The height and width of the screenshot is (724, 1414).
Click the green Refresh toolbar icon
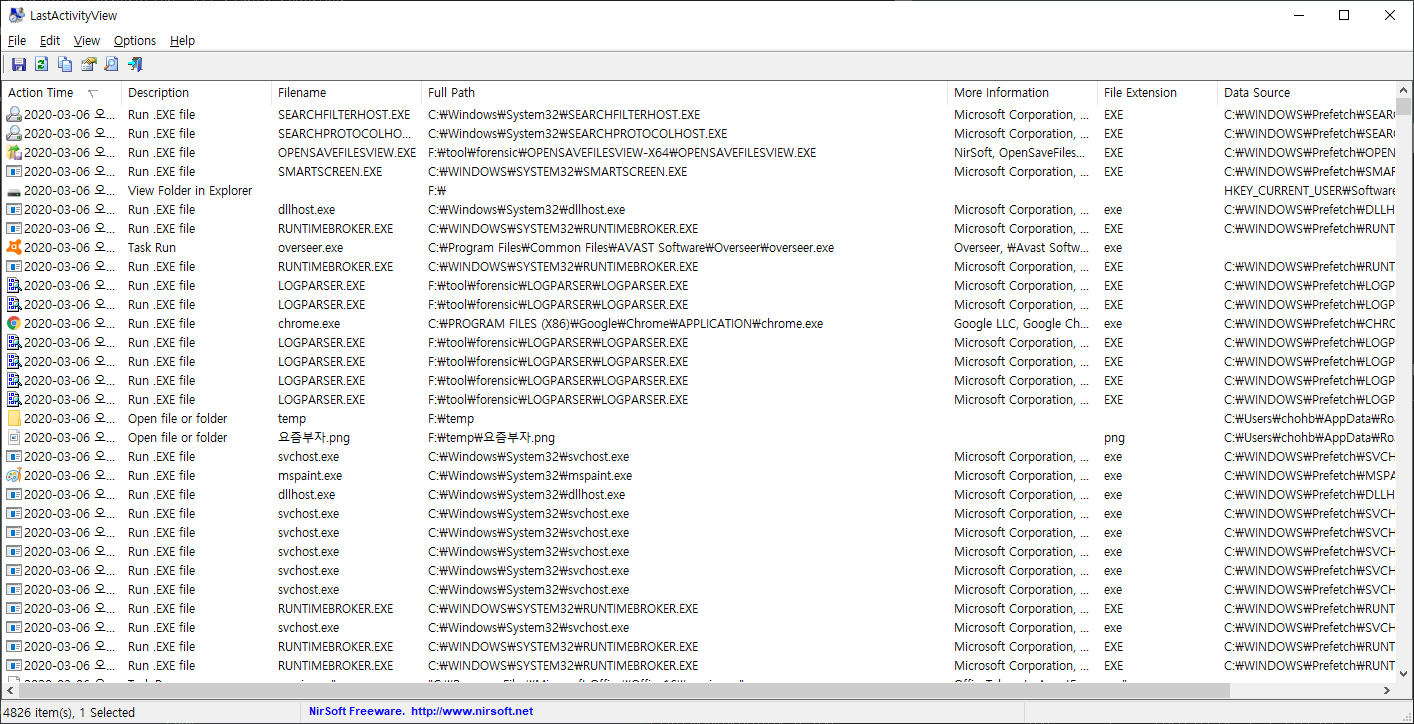click(x=41, y=65)
